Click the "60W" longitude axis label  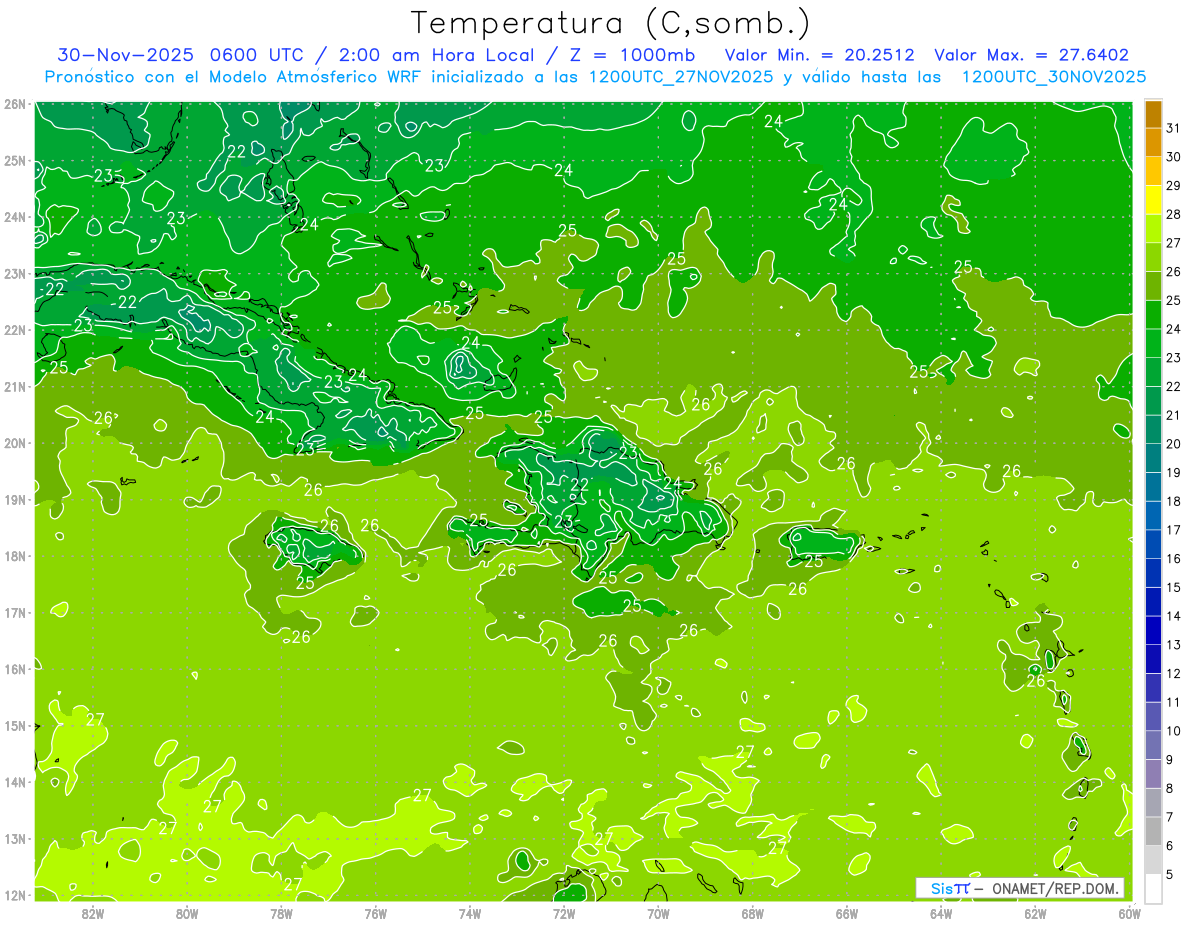[1129, 913]
